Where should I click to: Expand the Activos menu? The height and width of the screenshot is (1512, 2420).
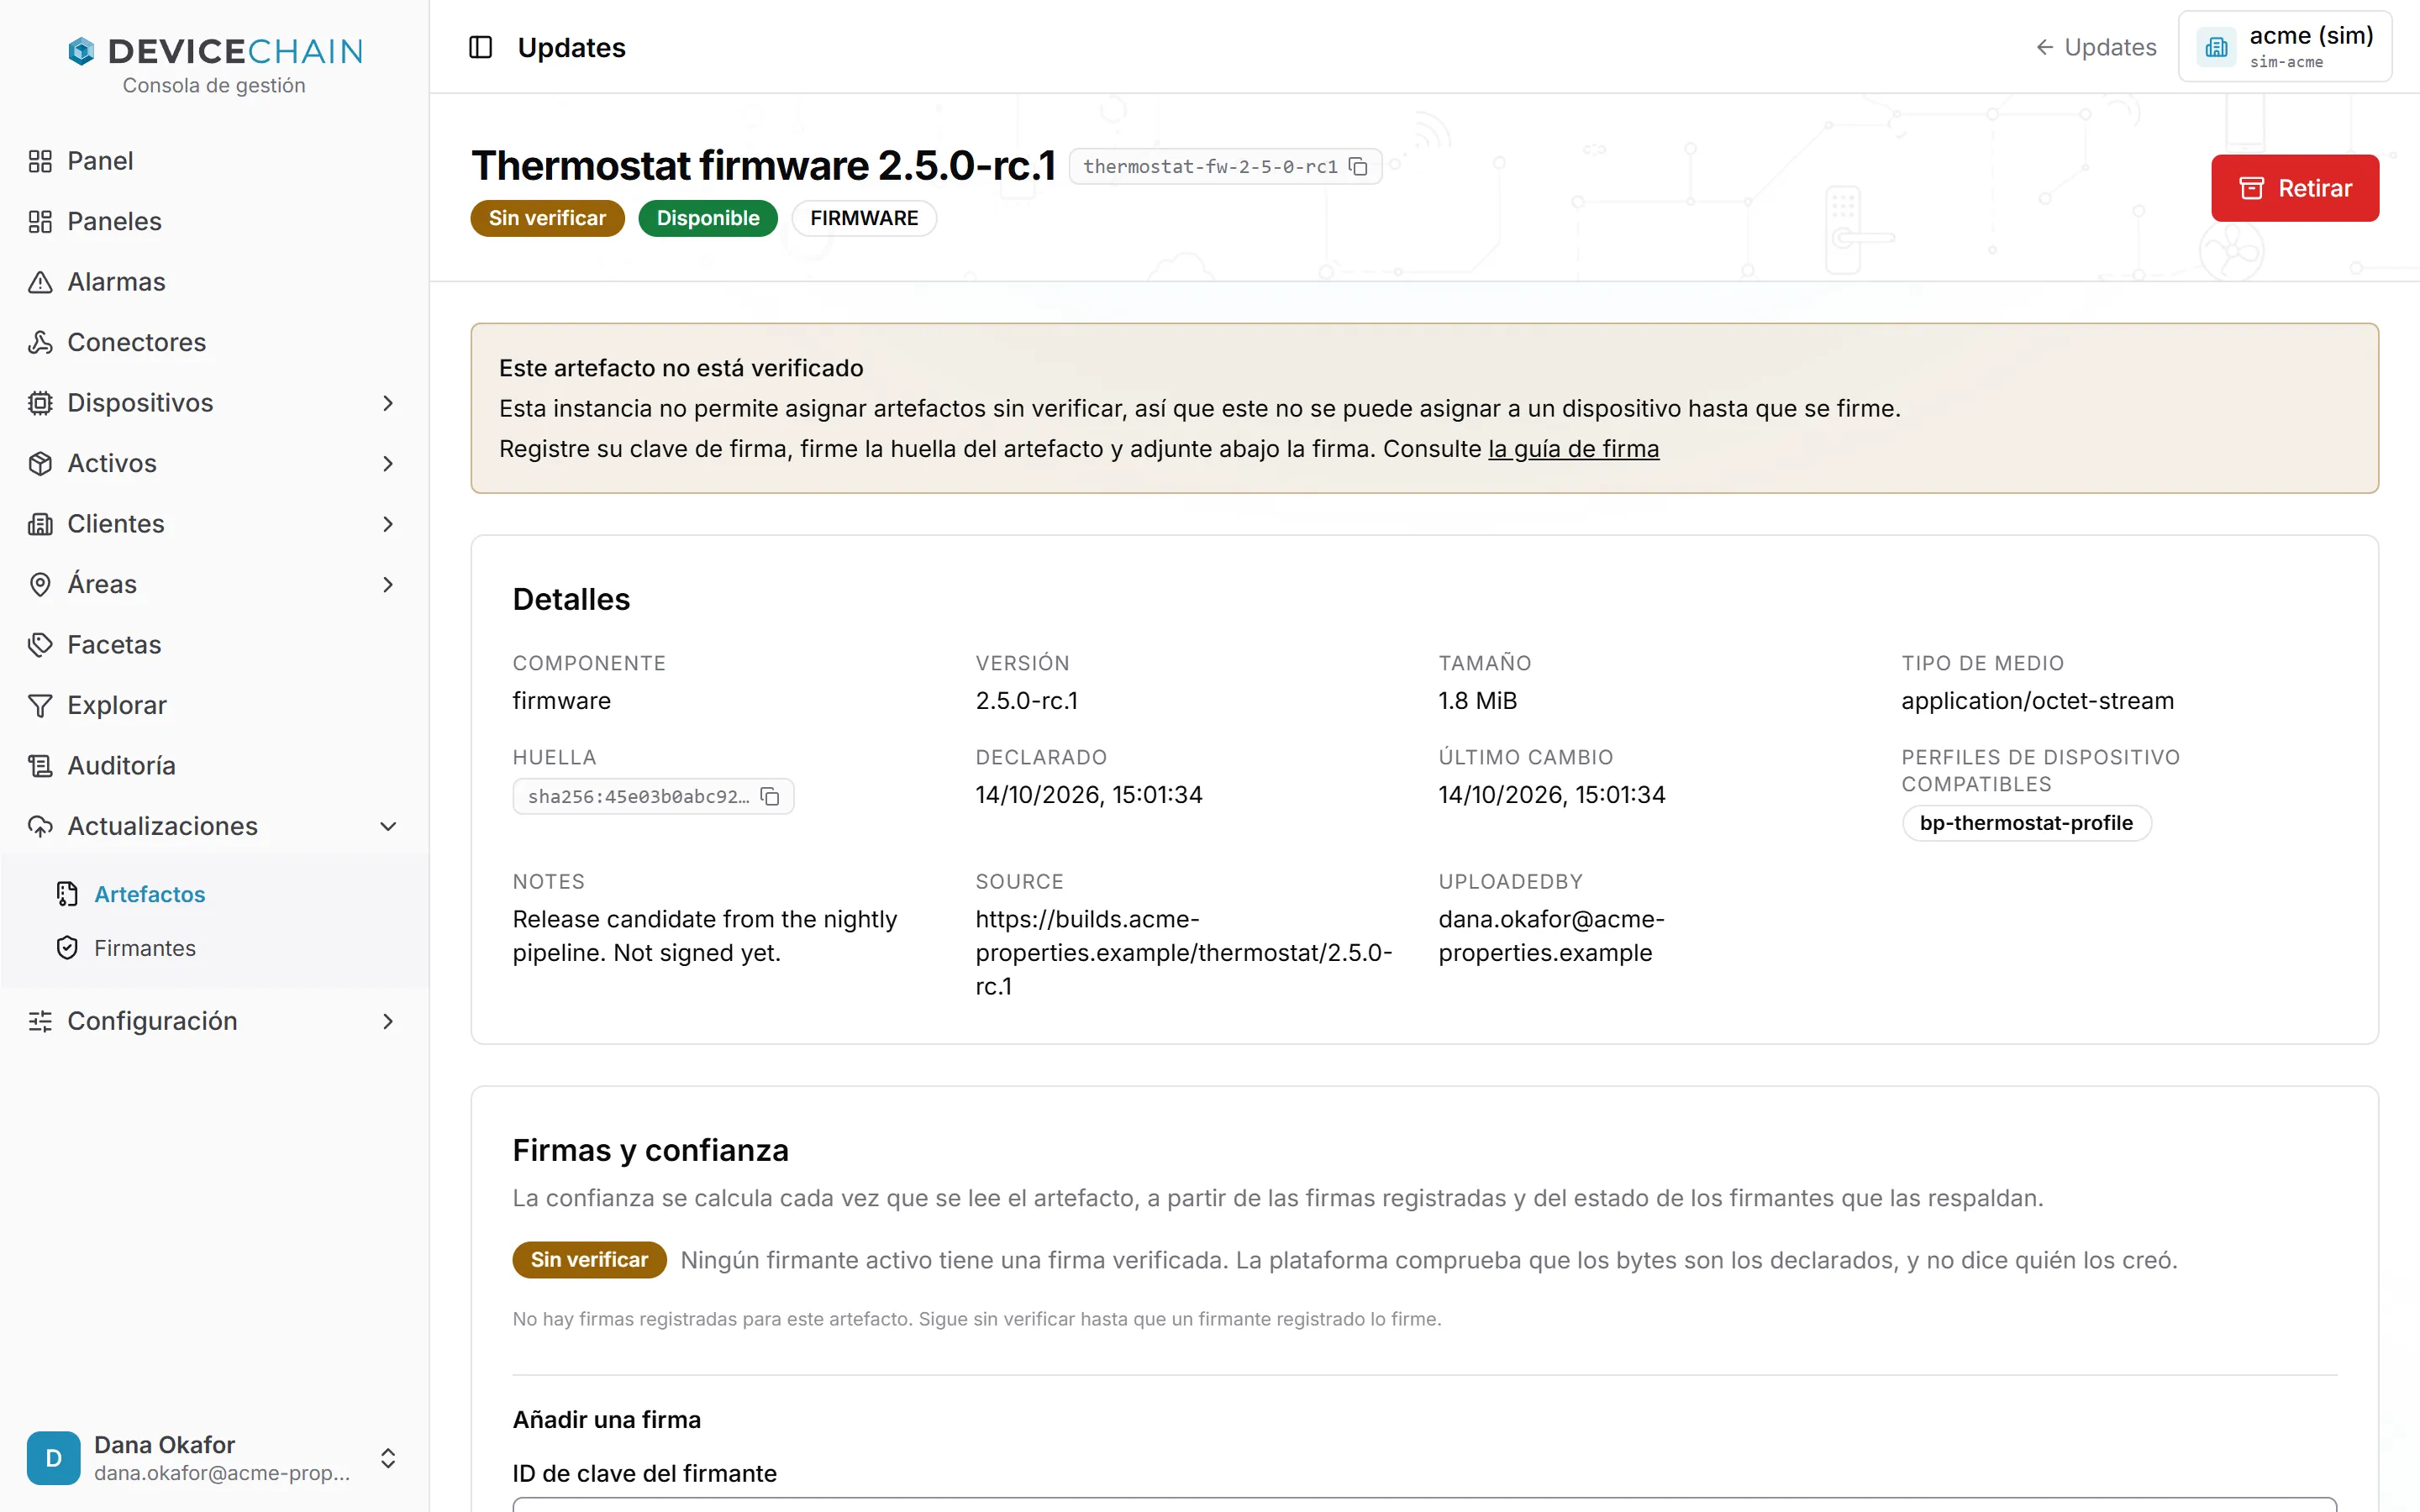tap(215, 463)
